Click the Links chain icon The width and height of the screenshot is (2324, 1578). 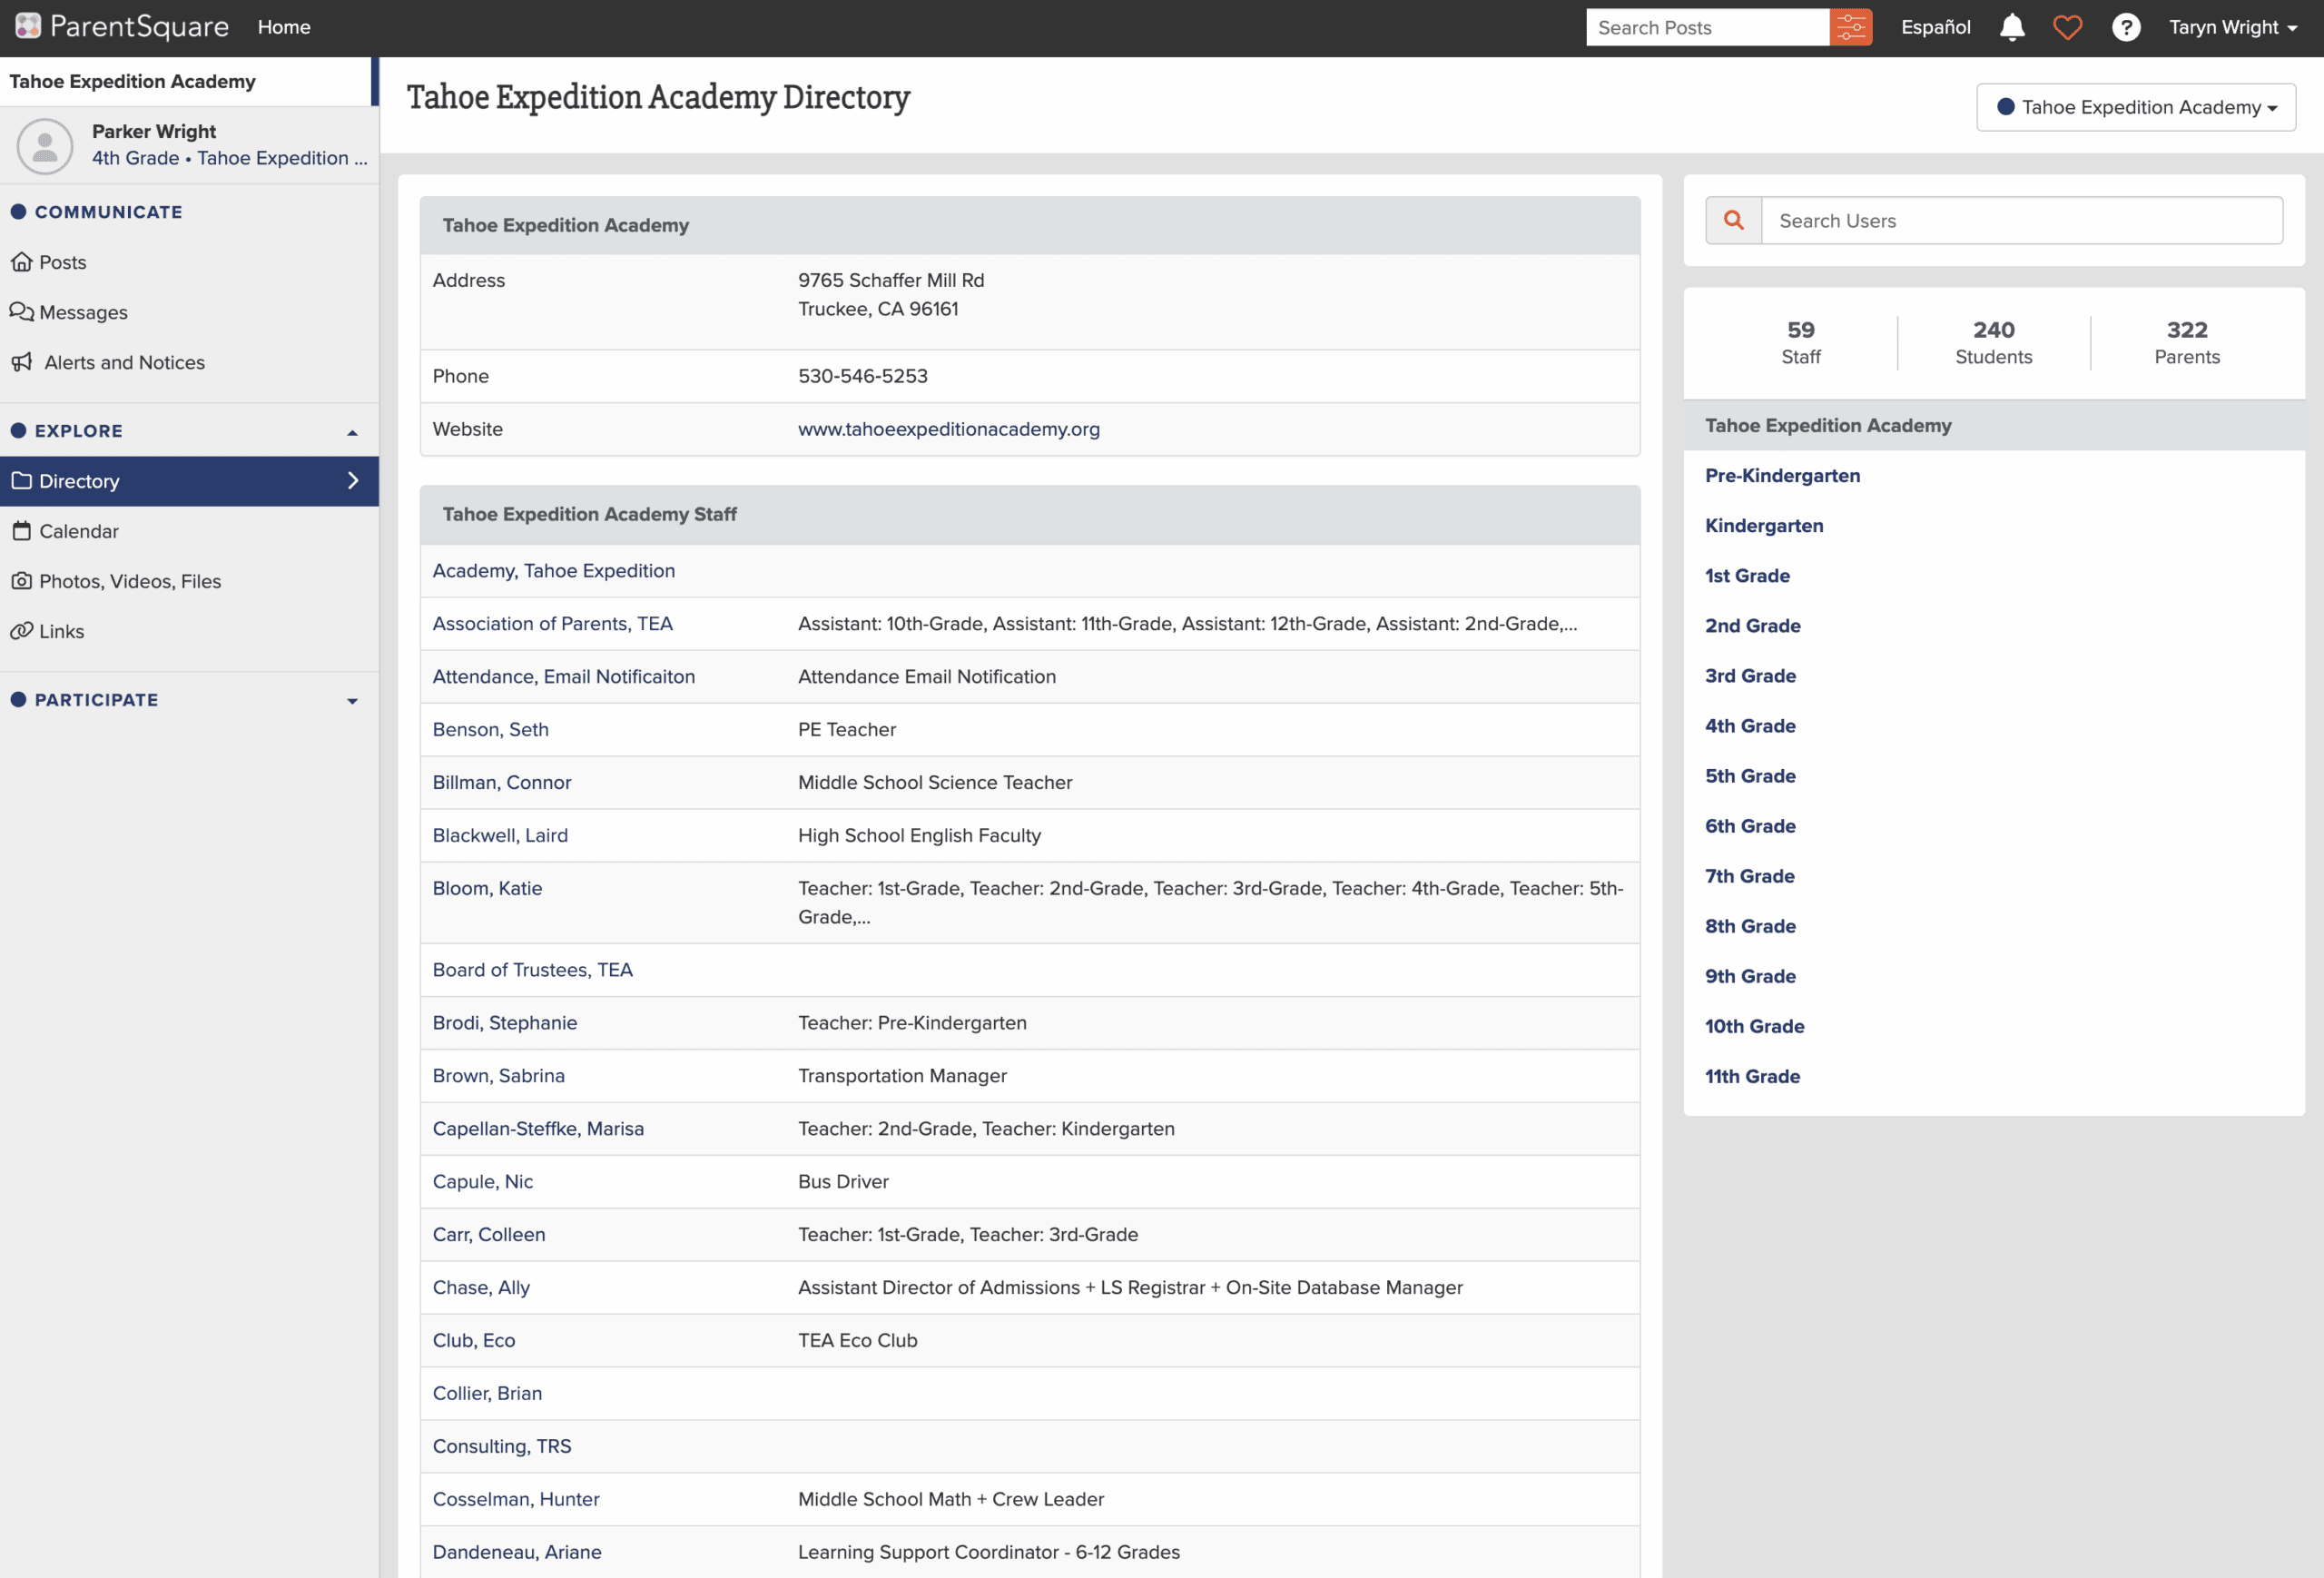pos(22,631)
